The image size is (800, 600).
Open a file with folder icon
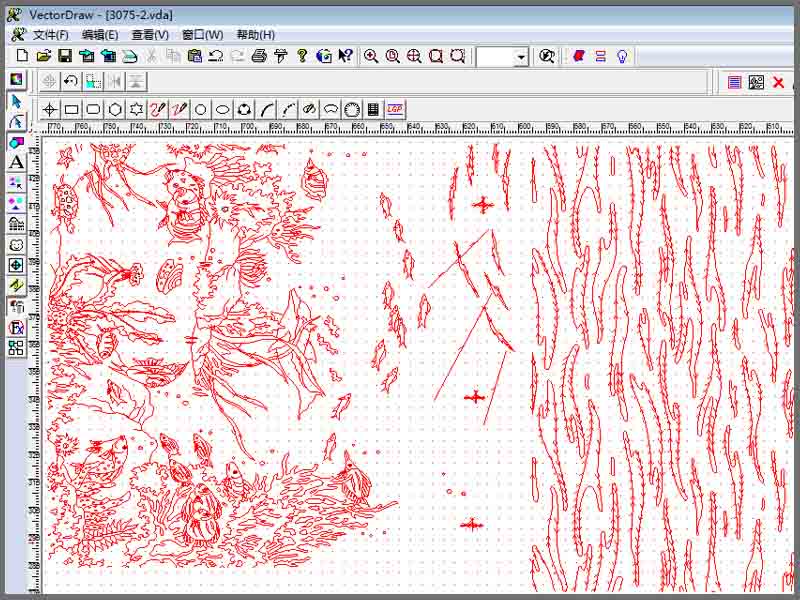click(x=43, y=56)
